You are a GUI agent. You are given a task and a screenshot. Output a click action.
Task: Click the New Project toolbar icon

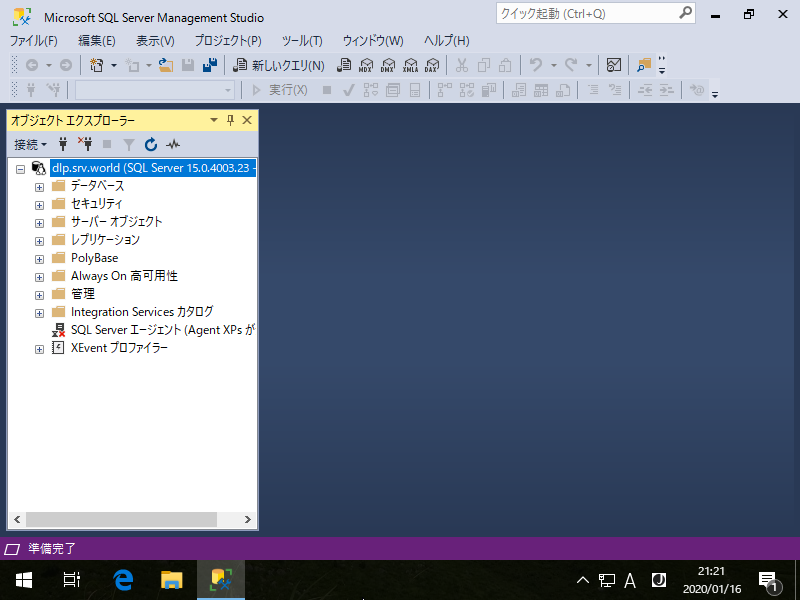96,65
